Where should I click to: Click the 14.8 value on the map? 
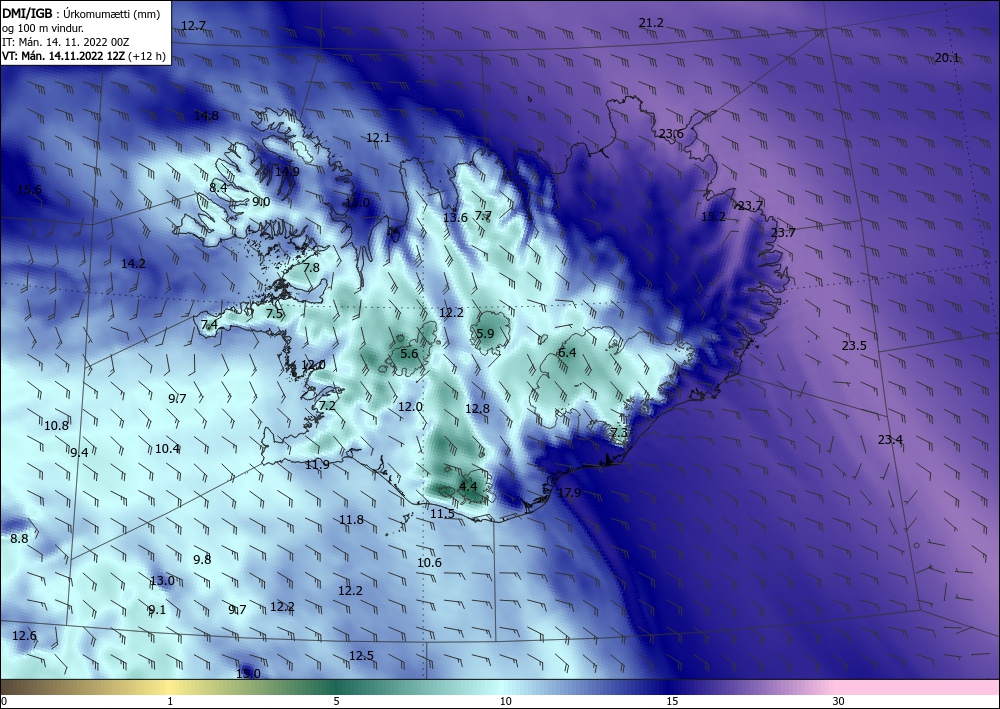click(x=206, y=116)
